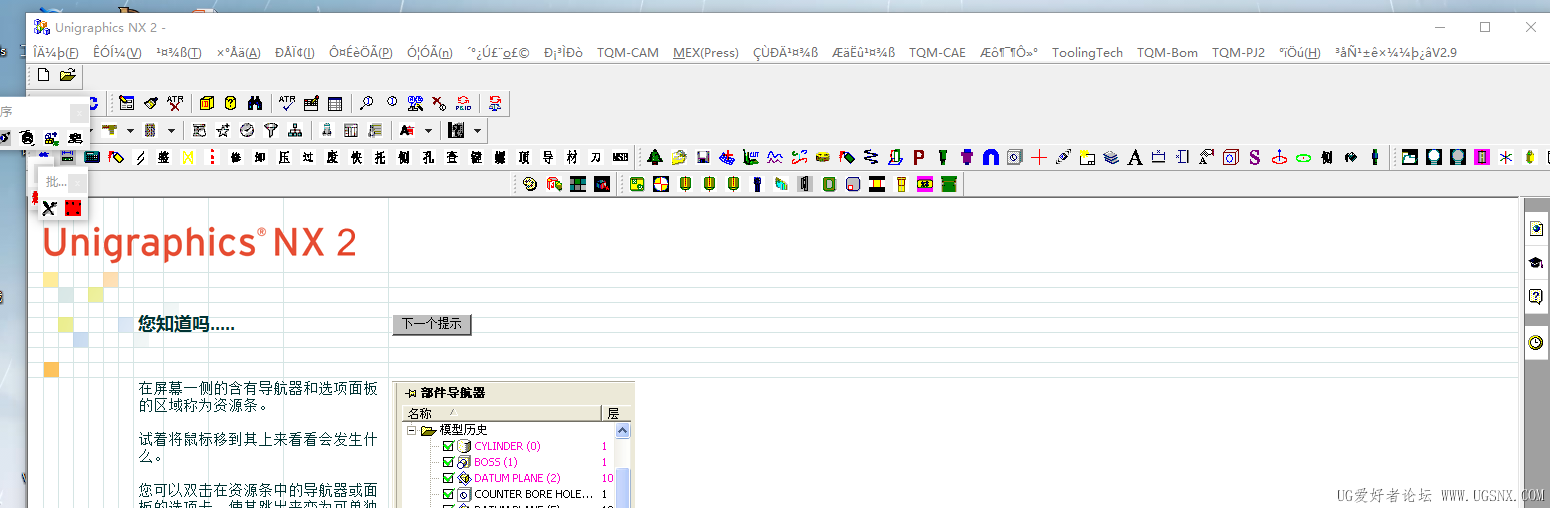Click the question mark resource bar icon
Viewport: 1550px width, 508px height.
[1536, 297]
